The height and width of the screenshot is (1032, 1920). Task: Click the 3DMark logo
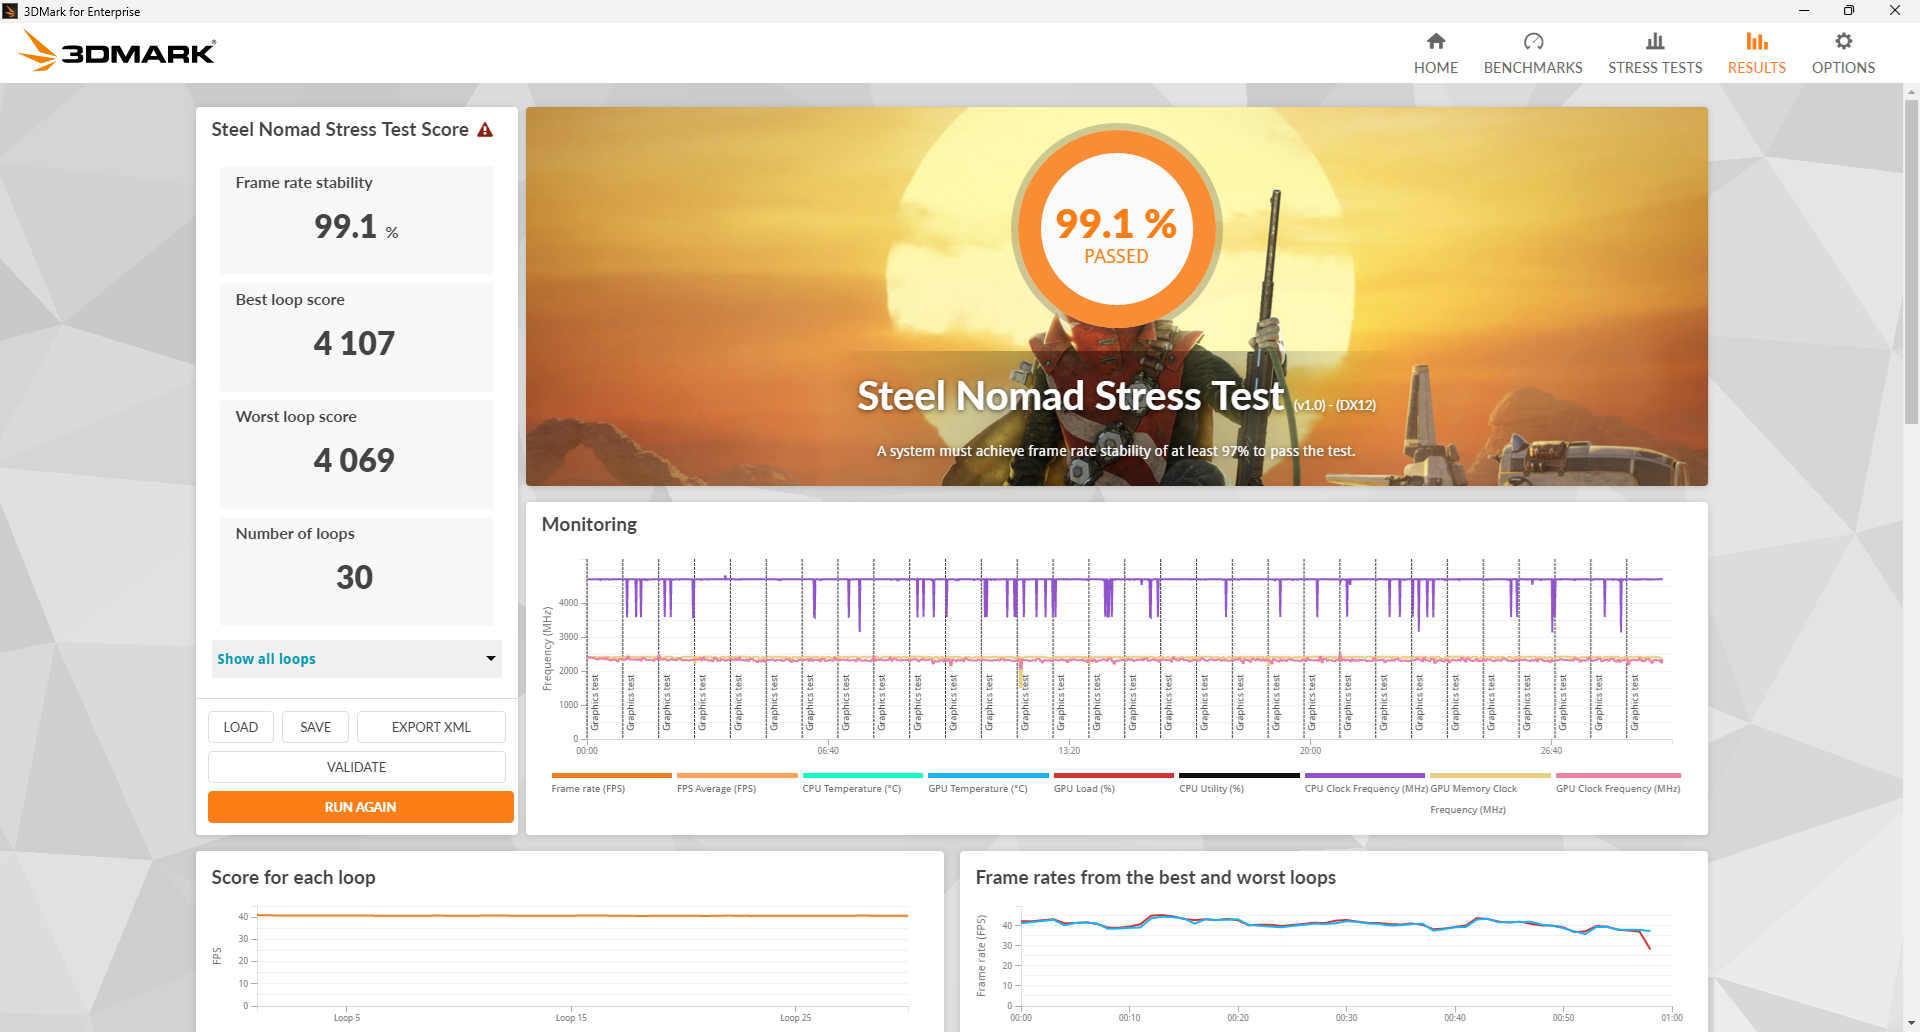pyautogui.click(x=117, y=51)
